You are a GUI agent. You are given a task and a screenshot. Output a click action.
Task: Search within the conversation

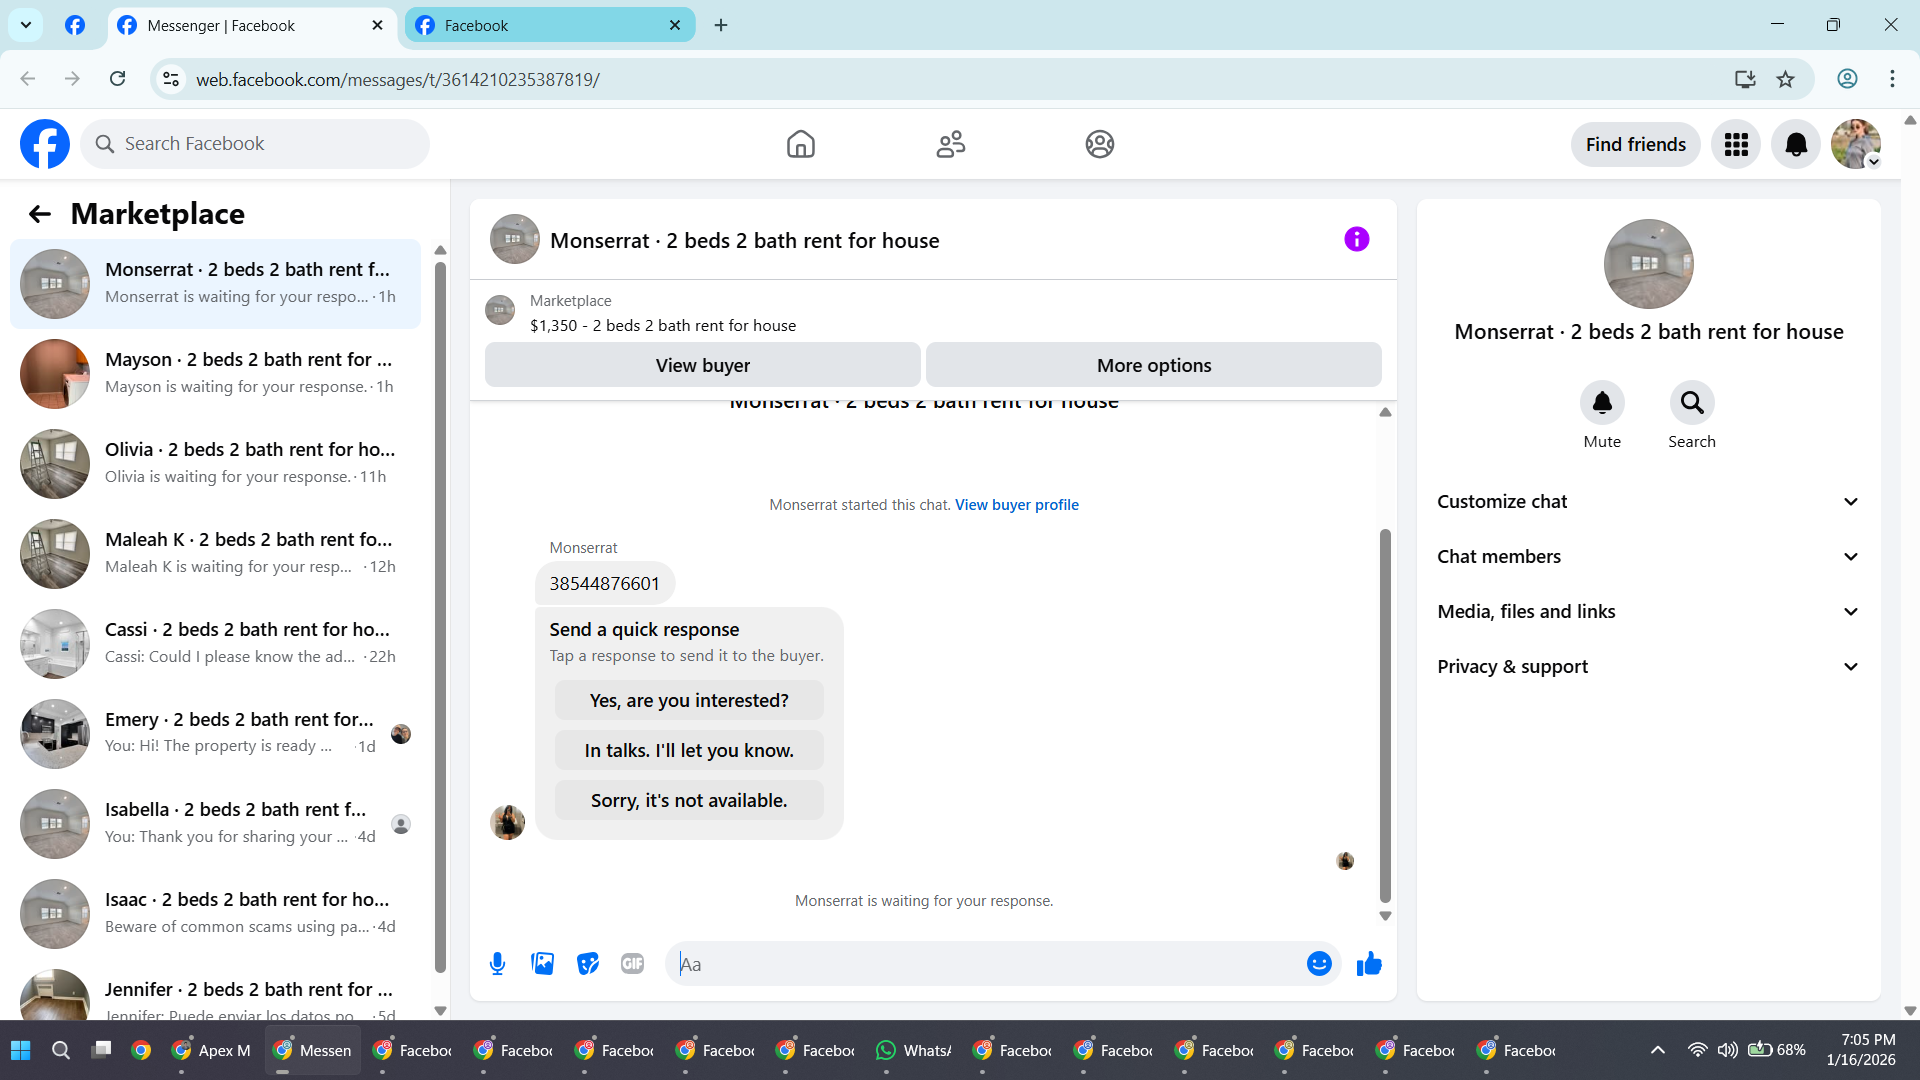point(1691,404)
